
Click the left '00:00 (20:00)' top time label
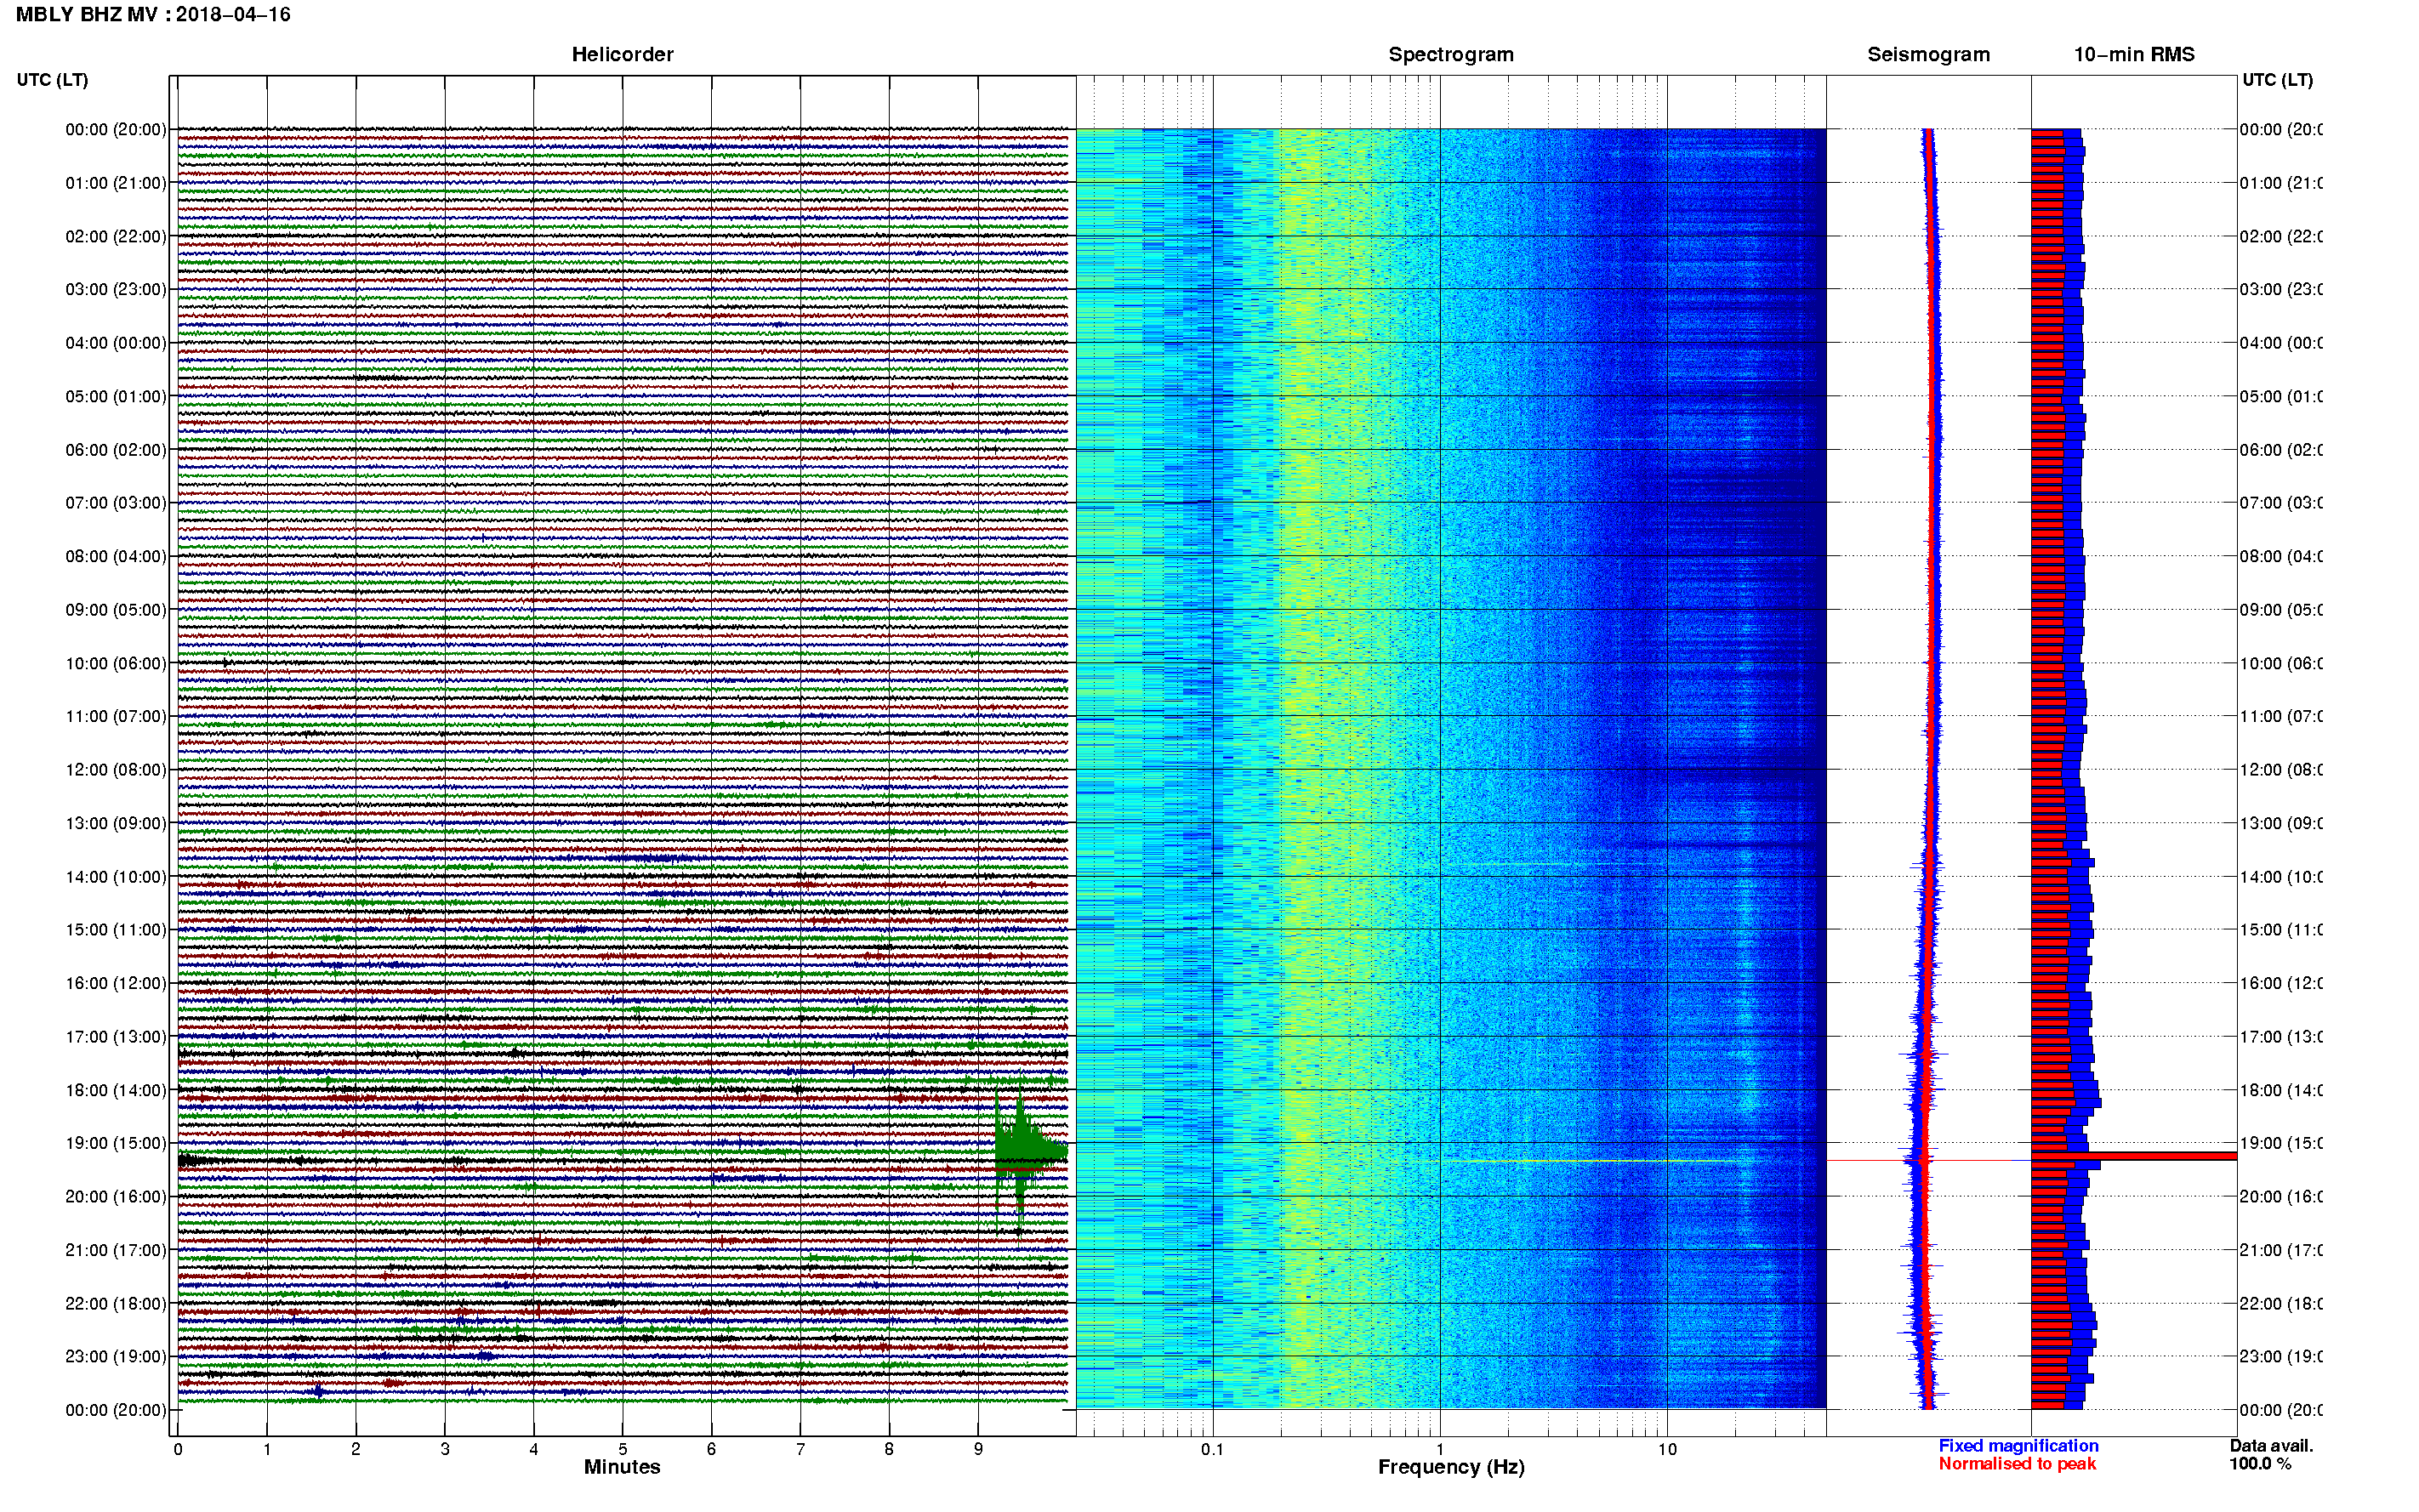click(x=116, y=130)
